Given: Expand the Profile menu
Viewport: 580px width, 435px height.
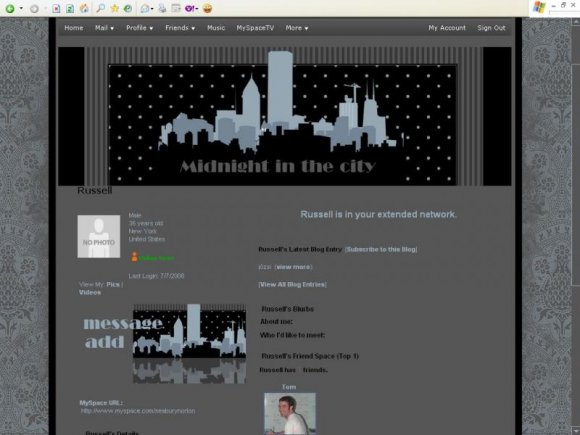Looking at the screenshot, I should (x=139, y=28).
